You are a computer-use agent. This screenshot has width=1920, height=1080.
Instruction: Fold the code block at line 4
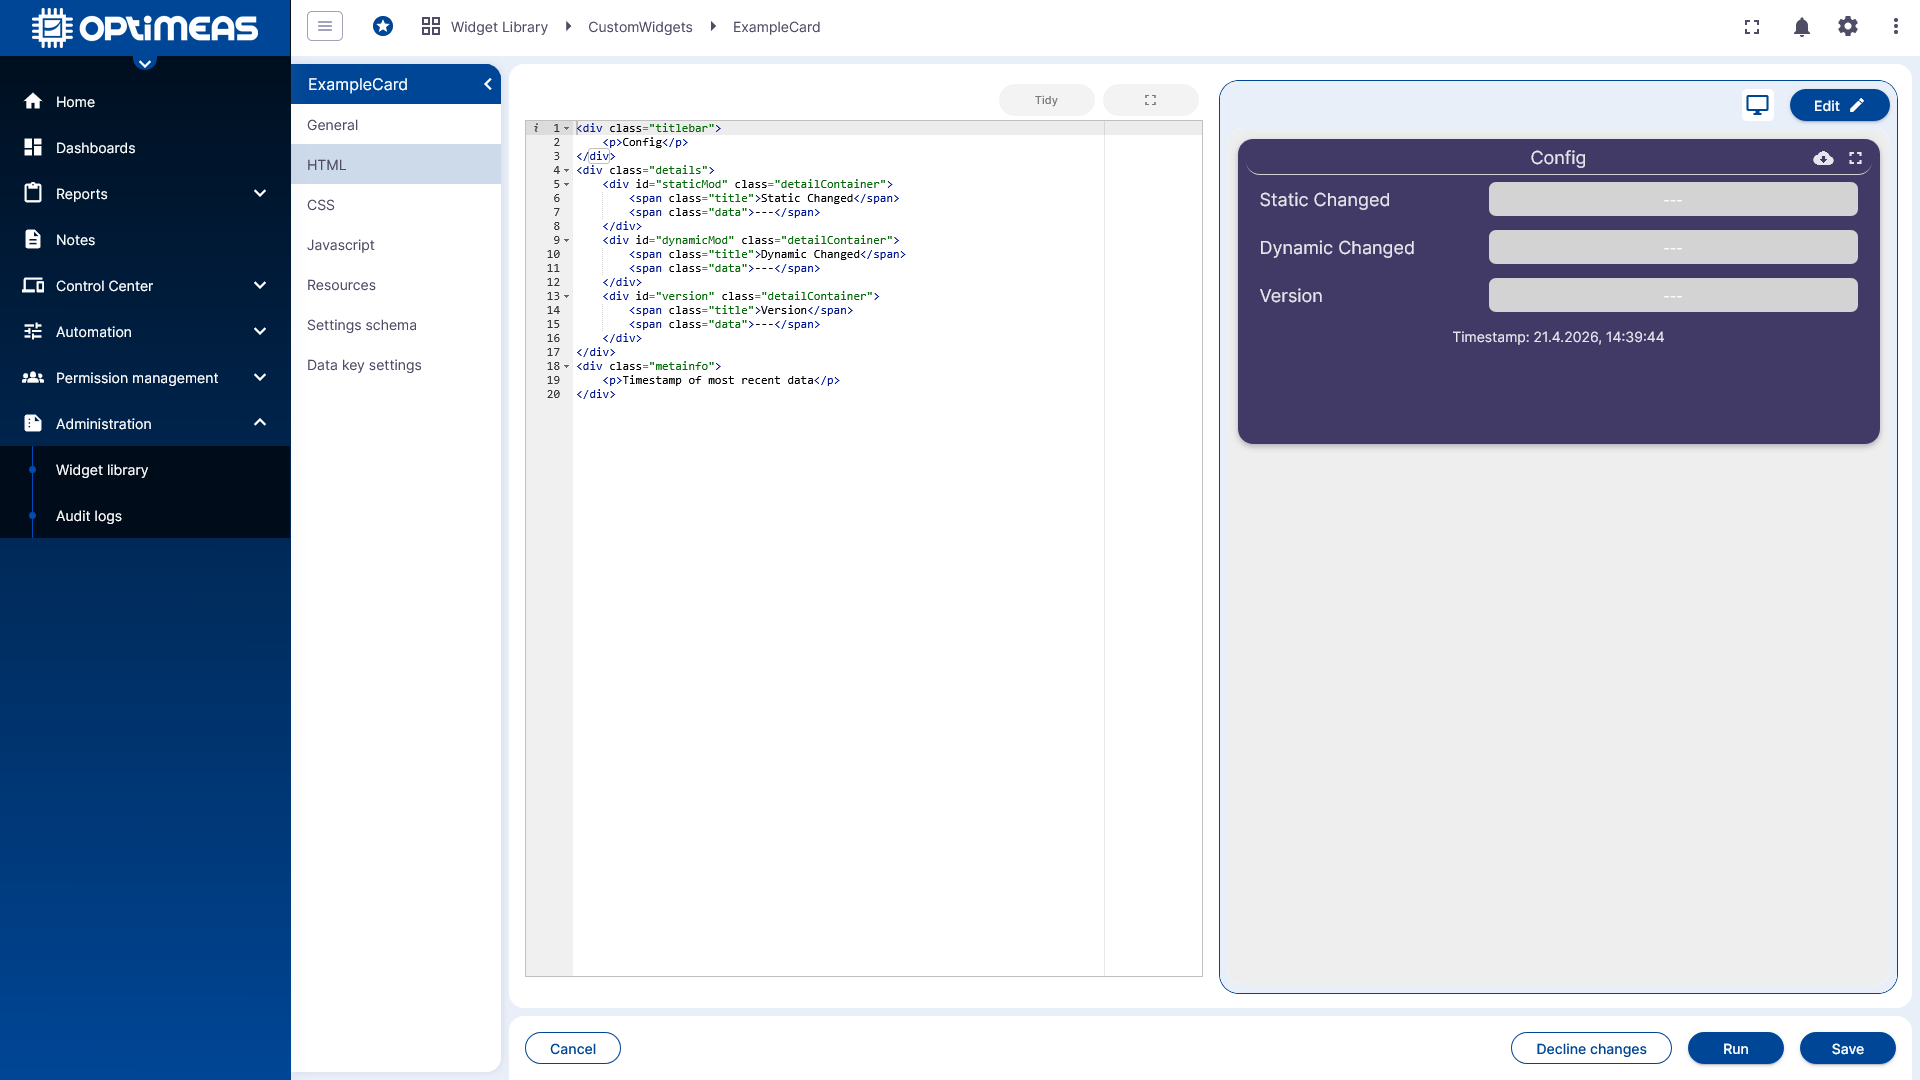pos(567,170)
